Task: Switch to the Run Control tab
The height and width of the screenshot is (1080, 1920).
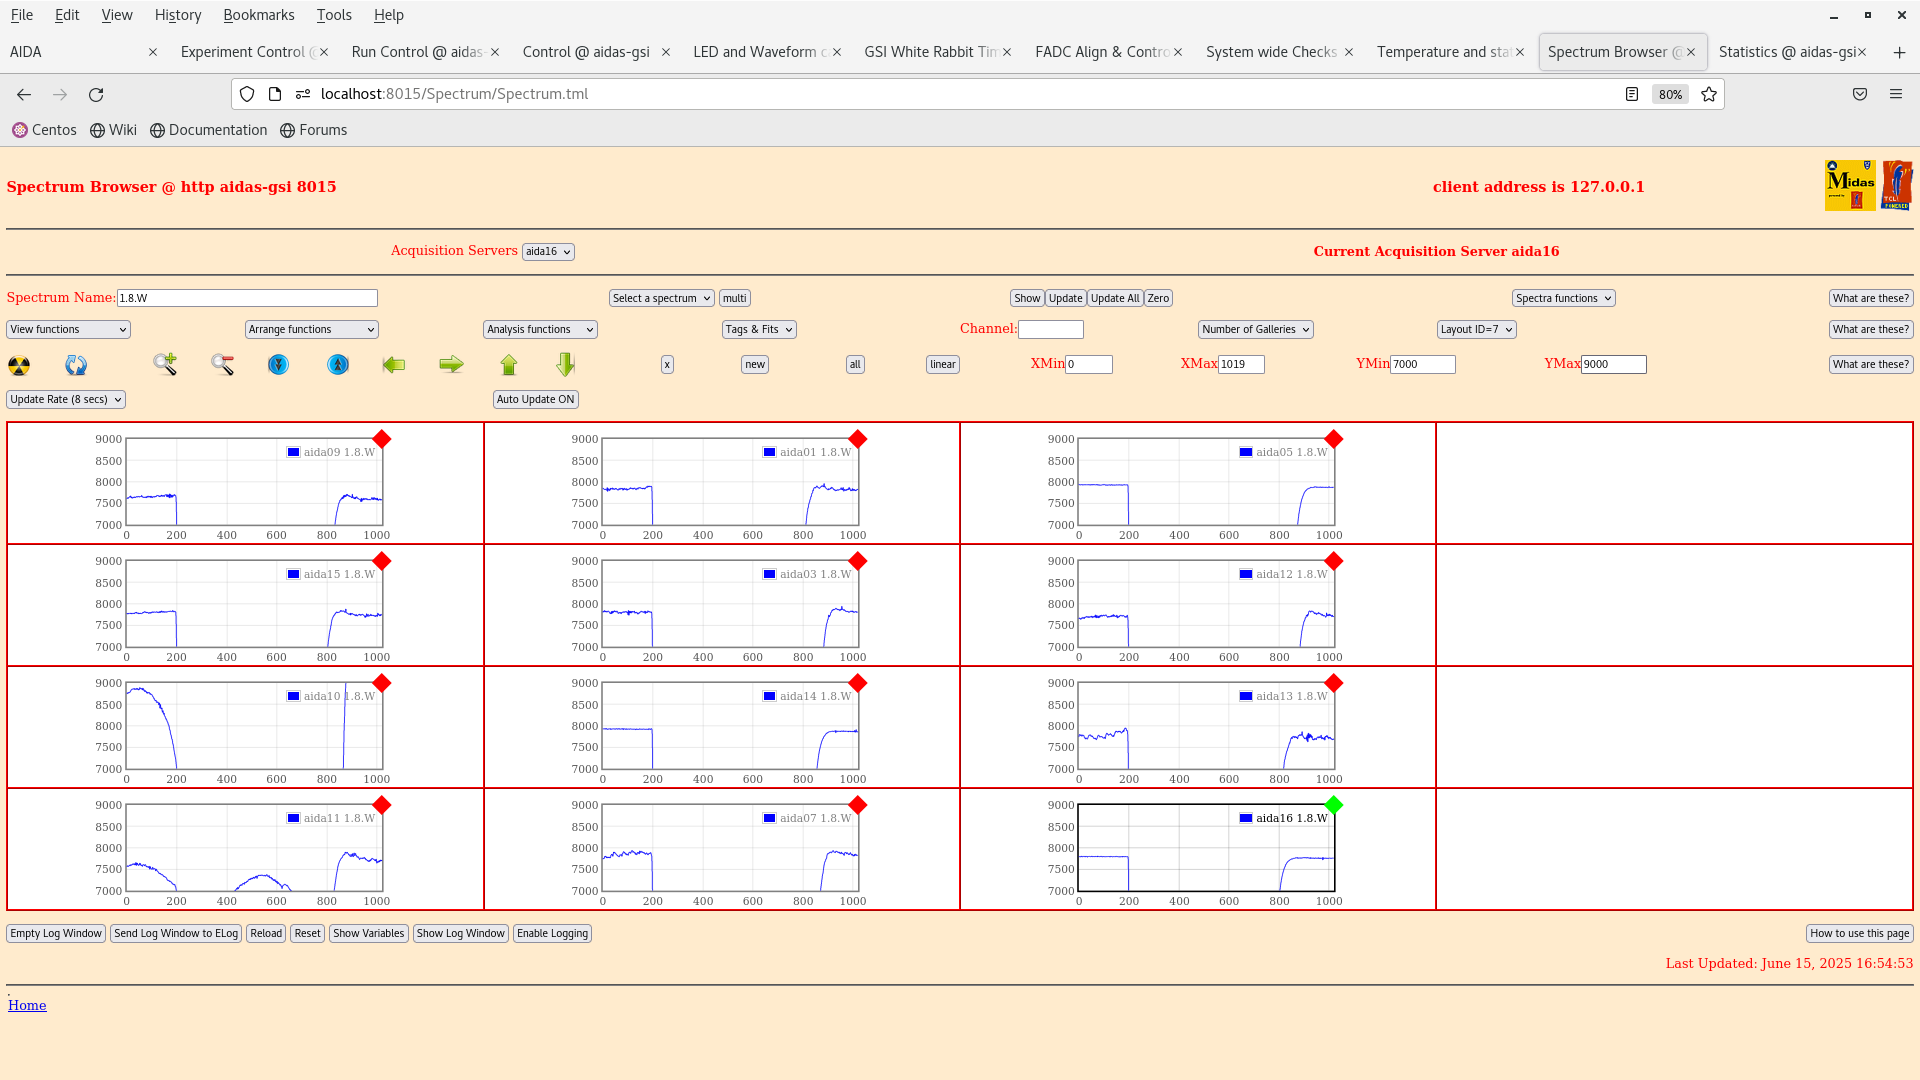Action: 417,52
